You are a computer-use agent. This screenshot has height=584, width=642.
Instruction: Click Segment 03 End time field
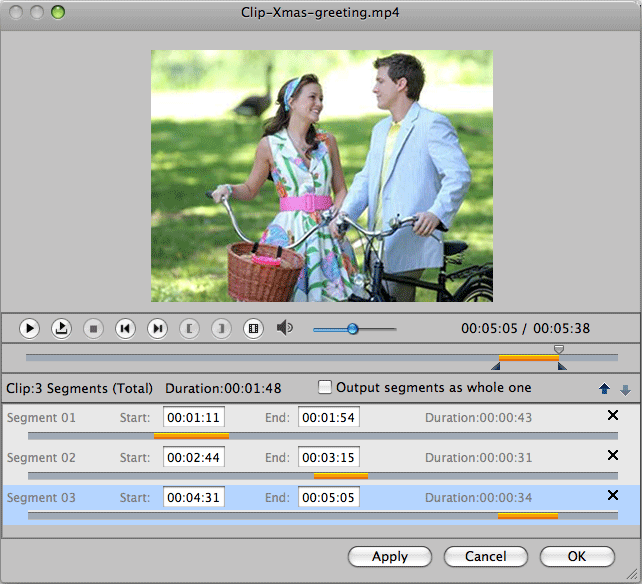click(x=329, y=497)
